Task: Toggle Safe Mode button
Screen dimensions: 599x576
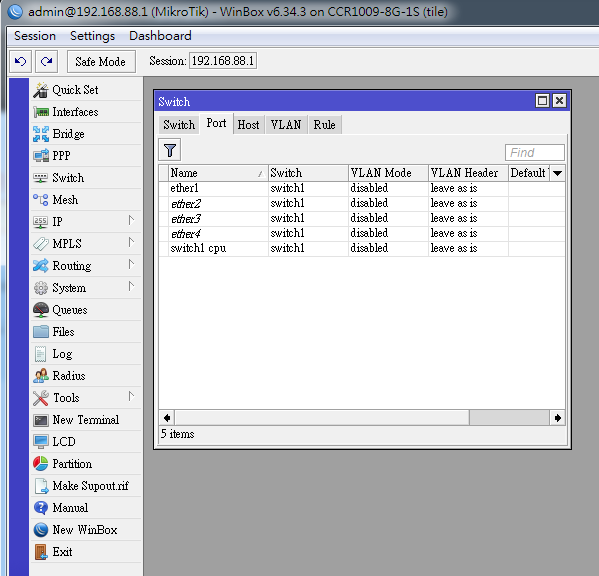Action: tap(101, 61)
